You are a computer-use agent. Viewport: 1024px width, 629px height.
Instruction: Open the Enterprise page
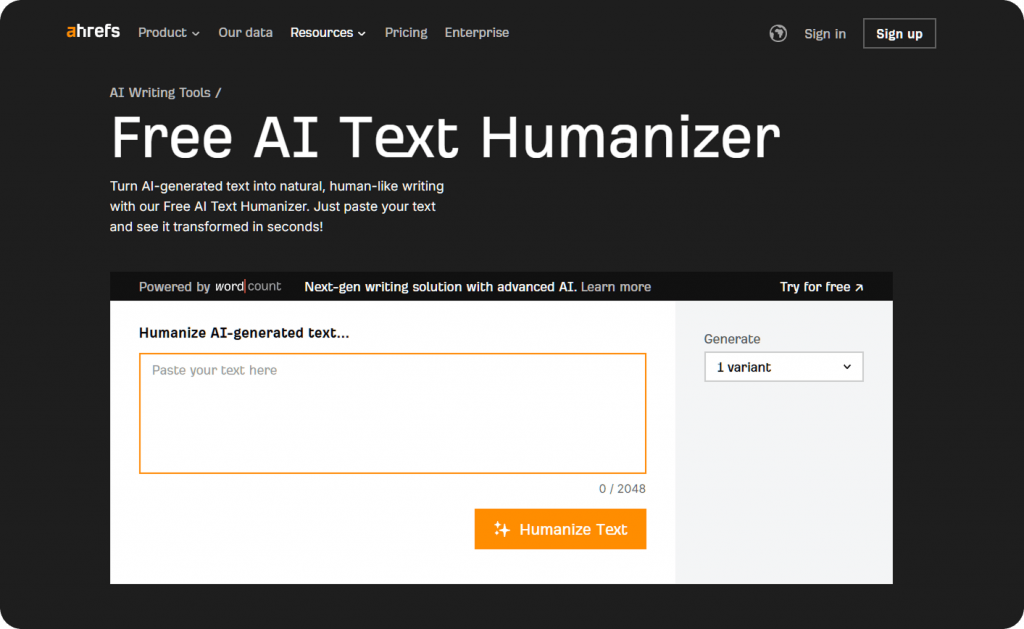477,33
